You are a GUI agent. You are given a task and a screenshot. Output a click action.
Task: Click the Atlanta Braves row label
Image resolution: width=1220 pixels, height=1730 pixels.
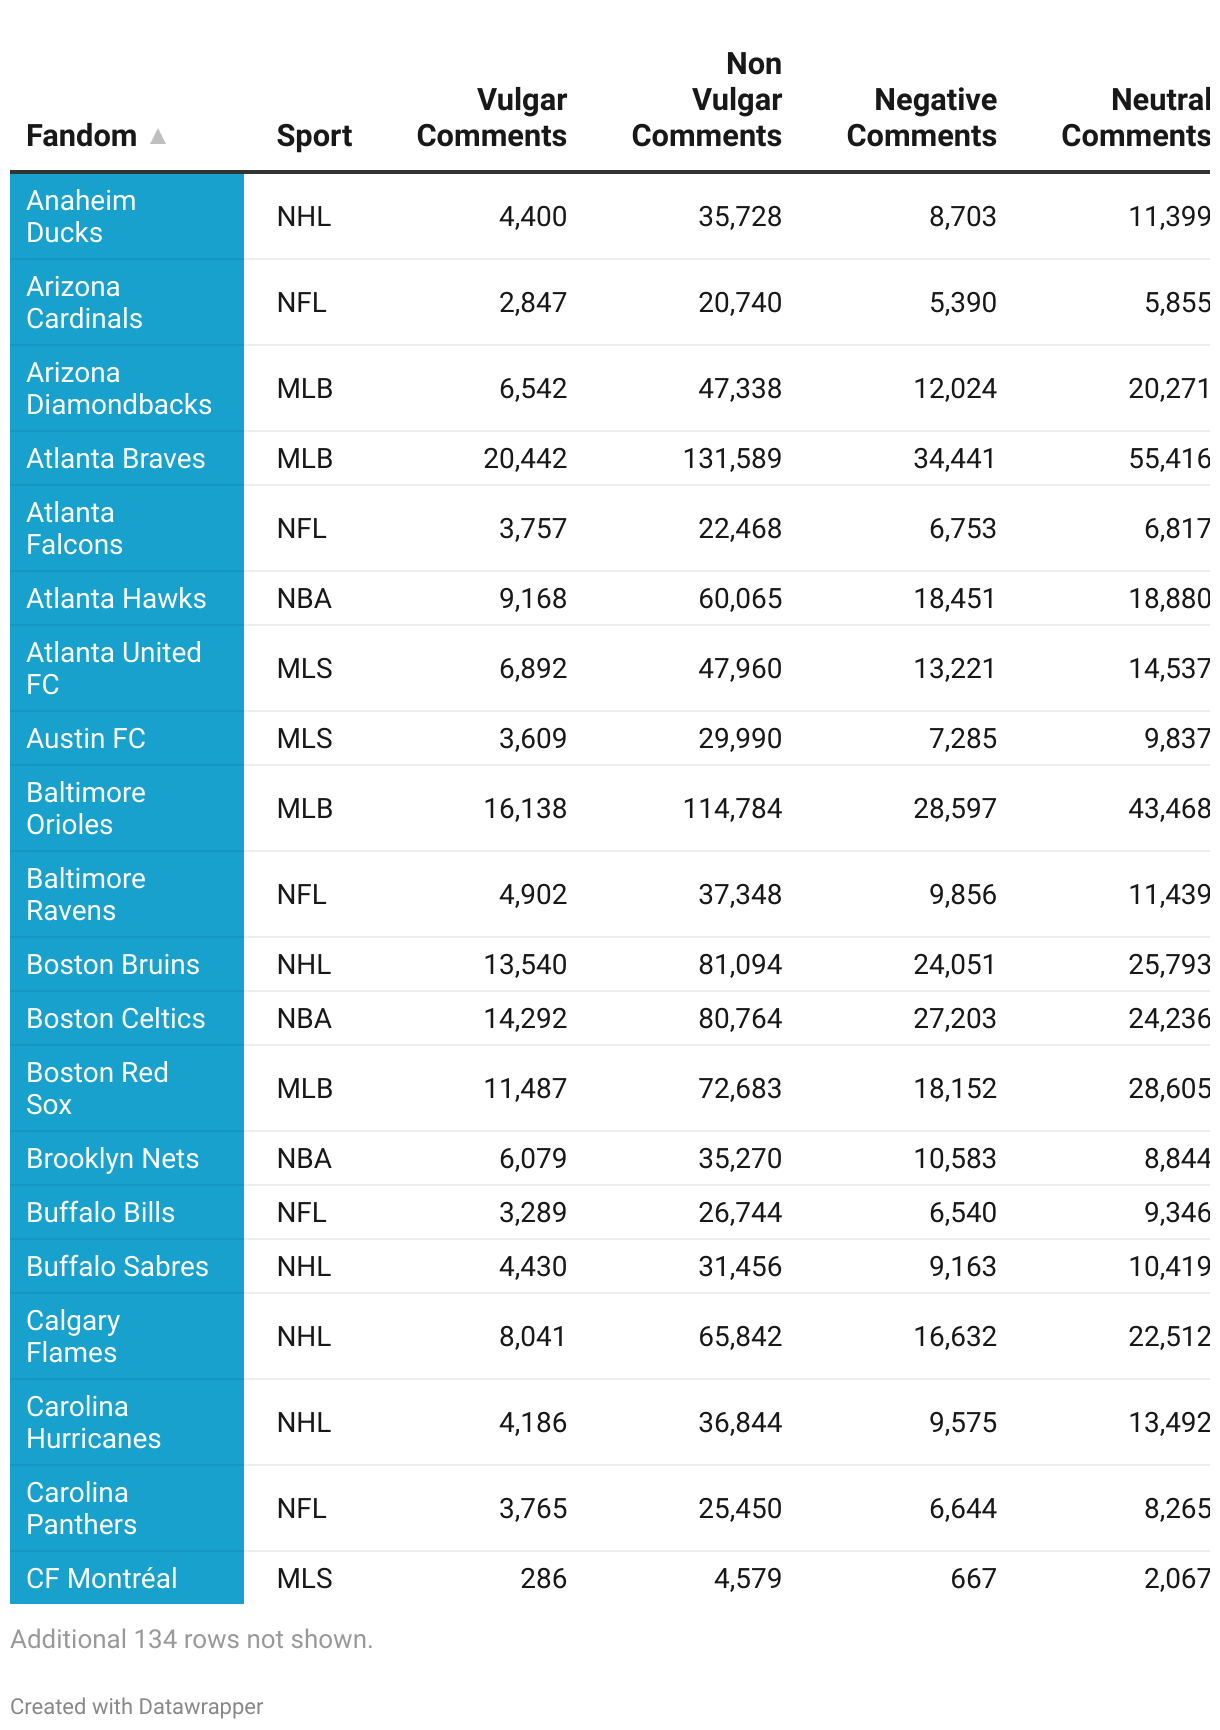[116, 458]
